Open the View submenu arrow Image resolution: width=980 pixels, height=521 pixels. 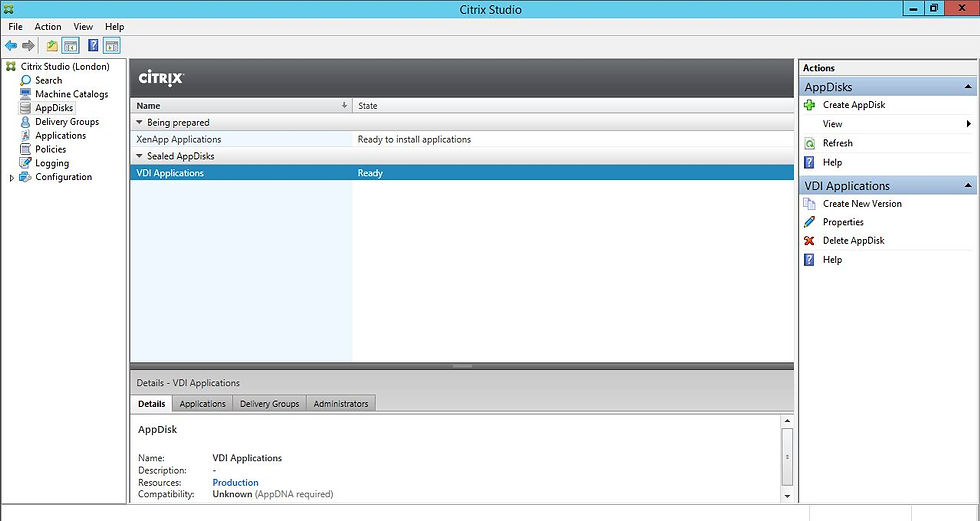[969, 124]
